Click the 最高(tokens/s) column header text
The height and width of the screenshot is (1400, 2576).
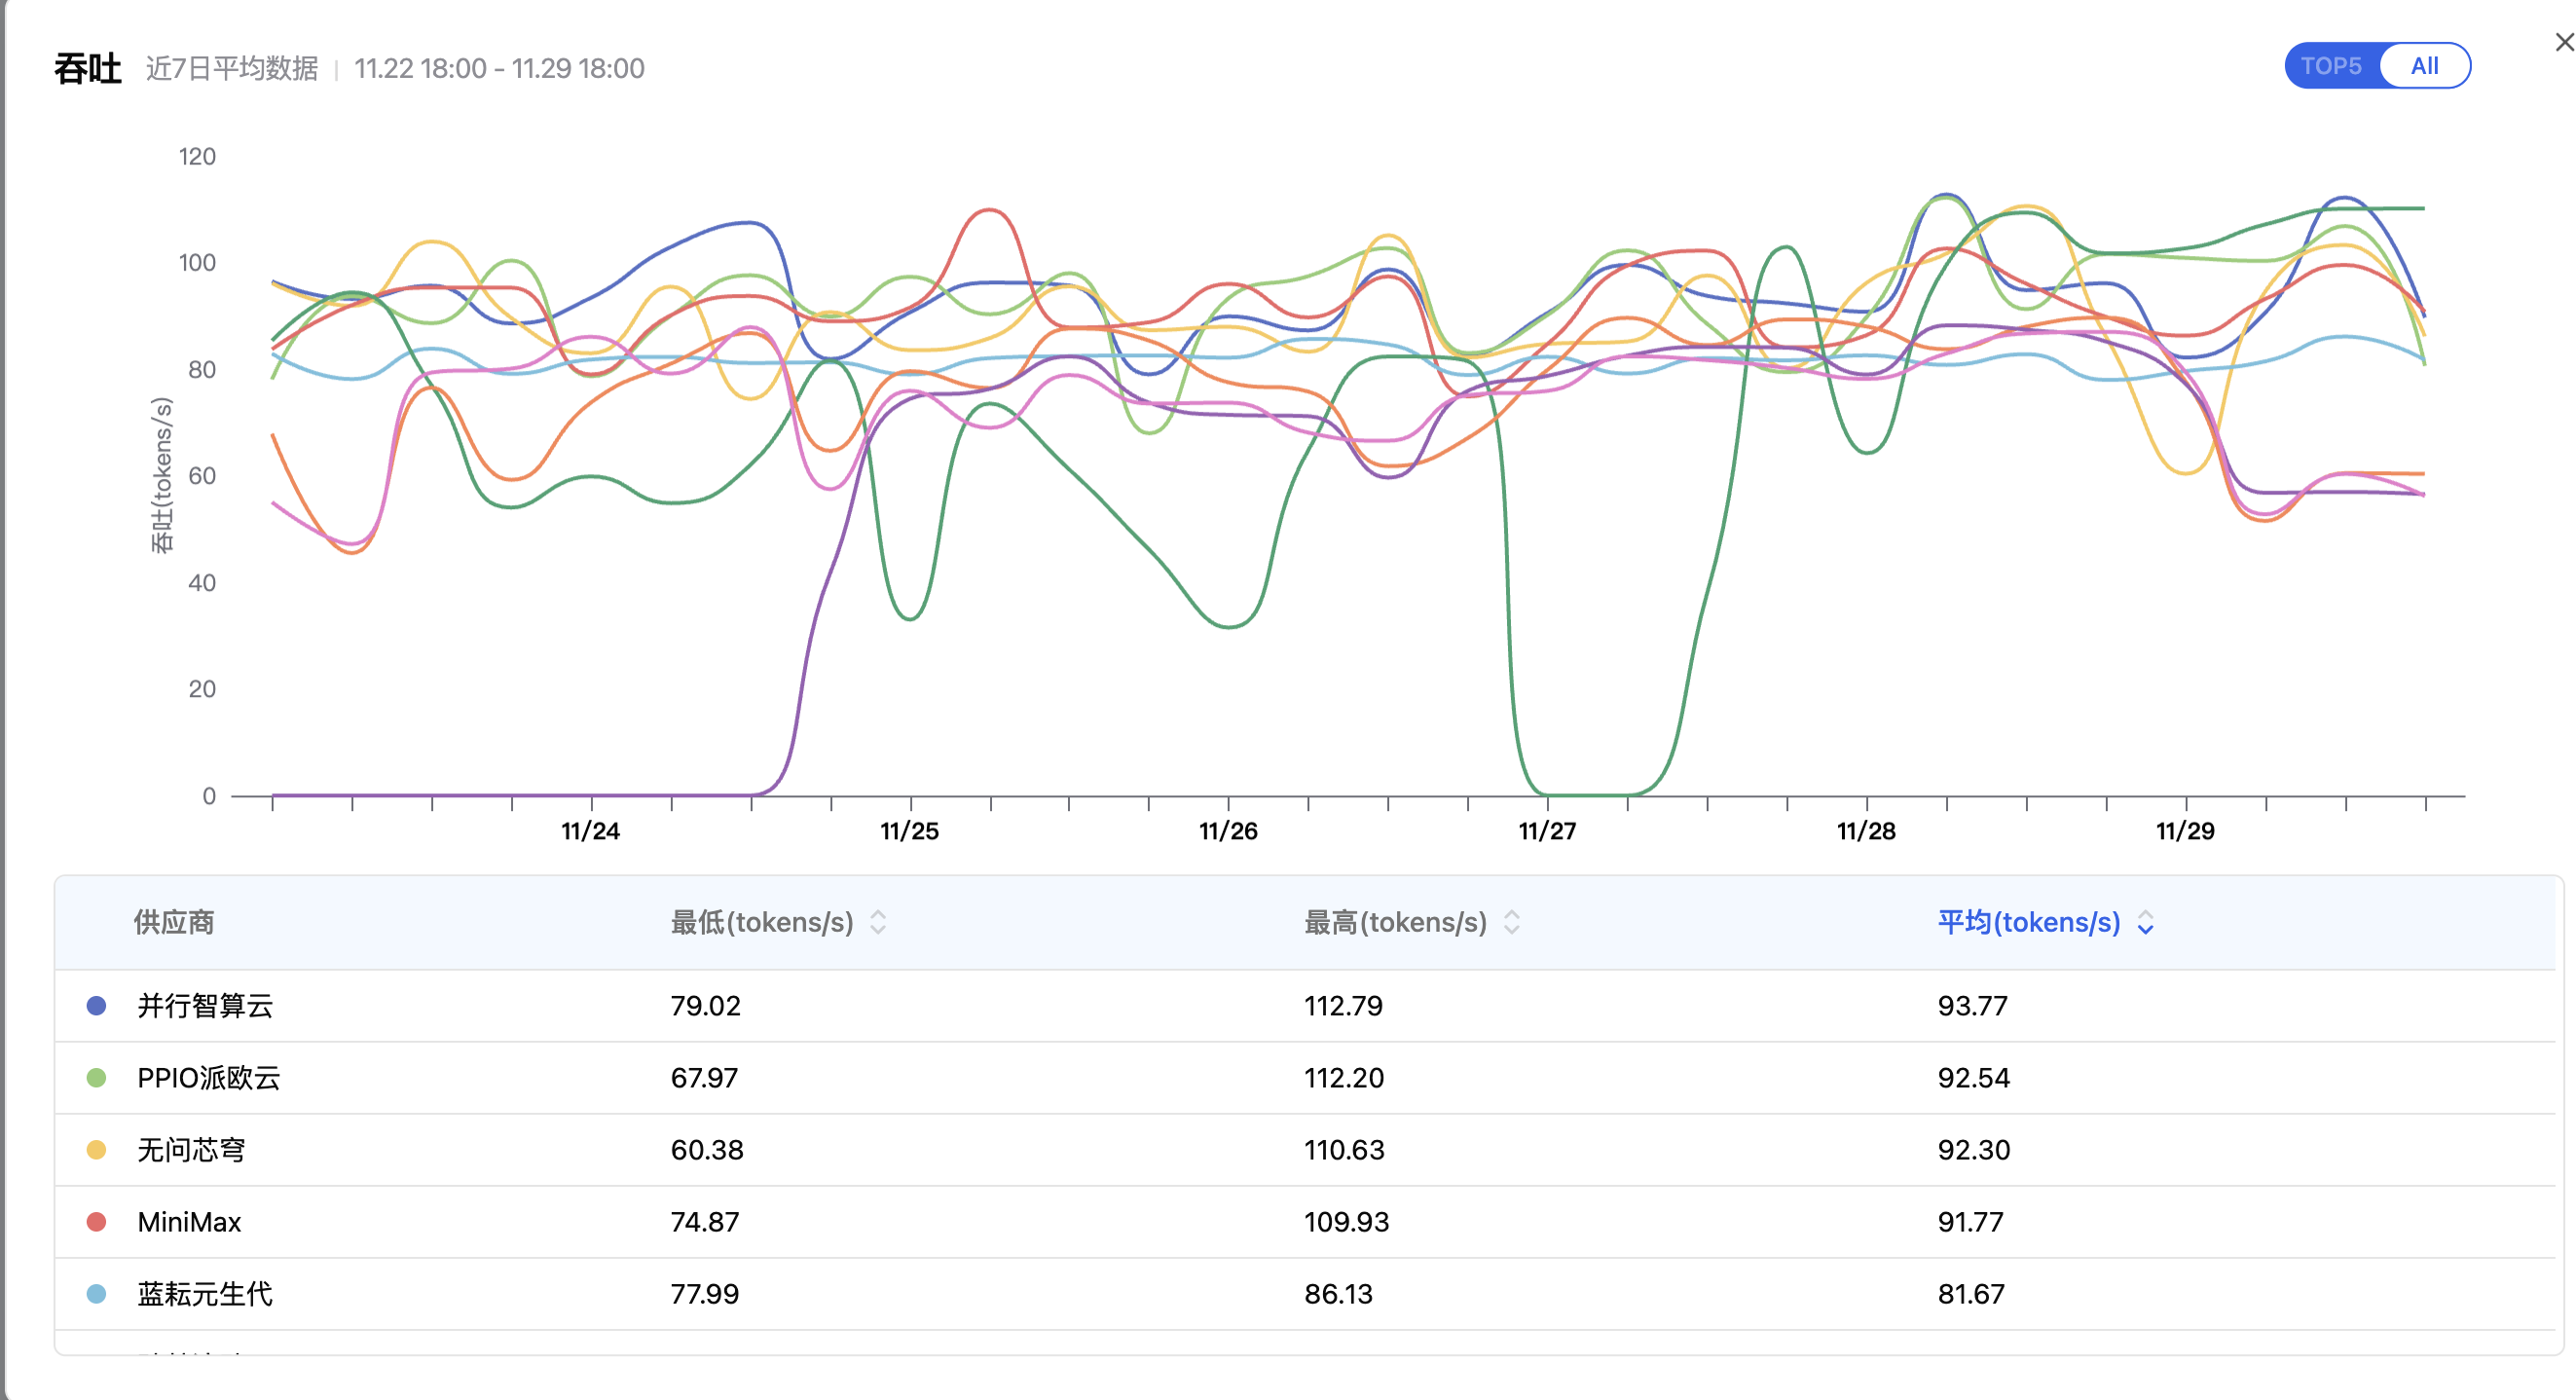(x=1394, y=922)
